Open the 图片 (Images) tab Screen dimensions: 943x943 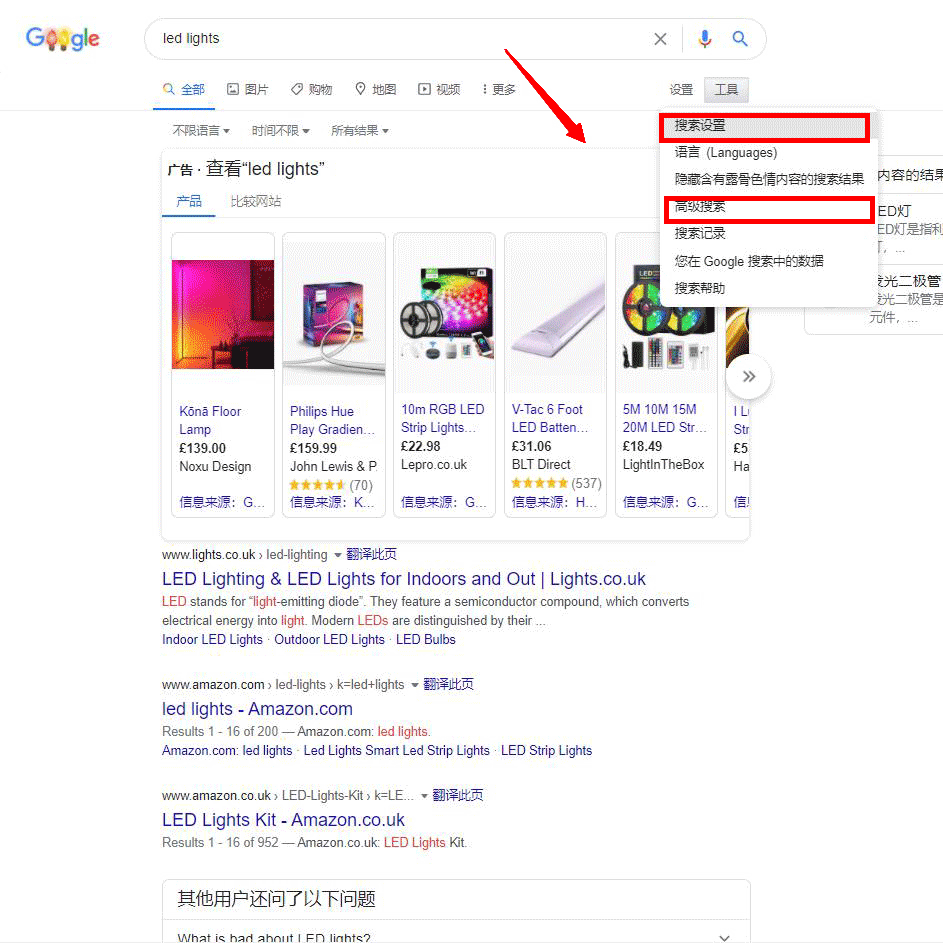247,90
